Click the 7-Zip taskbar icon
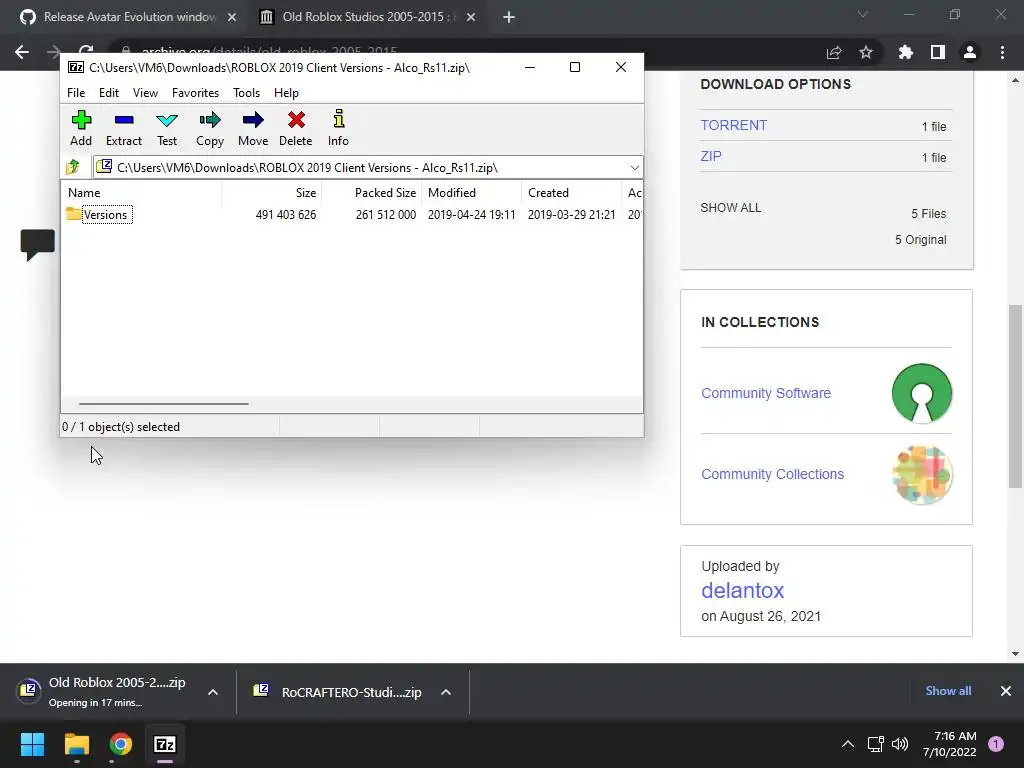1024x768 pixels. 165,744
